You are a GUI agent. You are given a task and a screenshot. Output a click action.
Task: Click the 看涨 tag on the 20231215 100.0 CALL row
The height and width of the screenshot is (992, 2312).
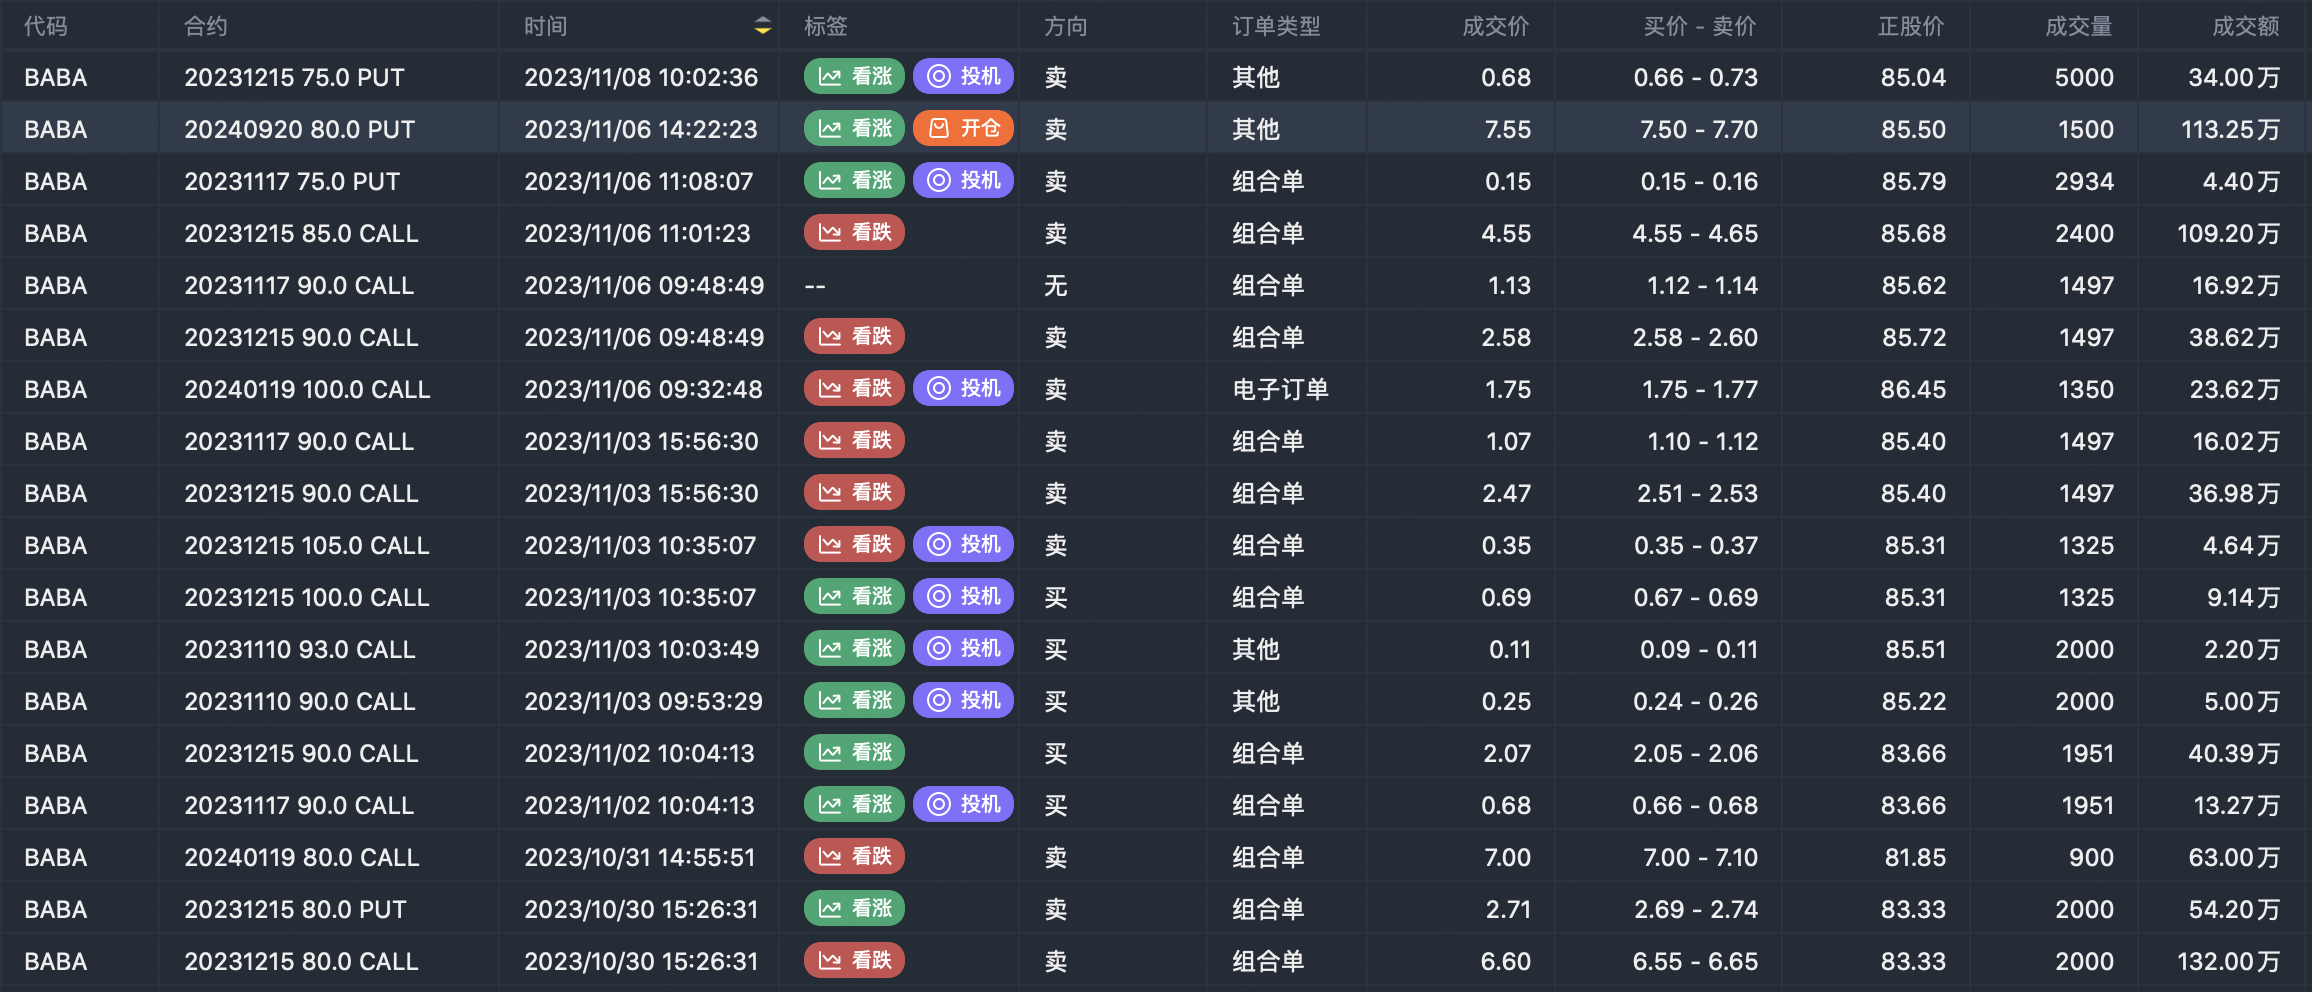coord(854,596)
